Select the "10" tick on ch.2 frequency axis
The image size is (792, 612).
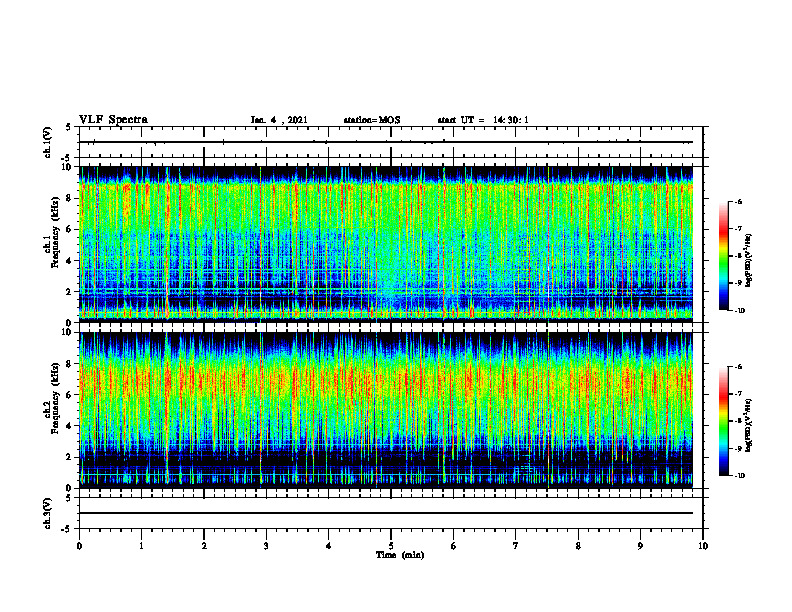click(x=68, y=332)
